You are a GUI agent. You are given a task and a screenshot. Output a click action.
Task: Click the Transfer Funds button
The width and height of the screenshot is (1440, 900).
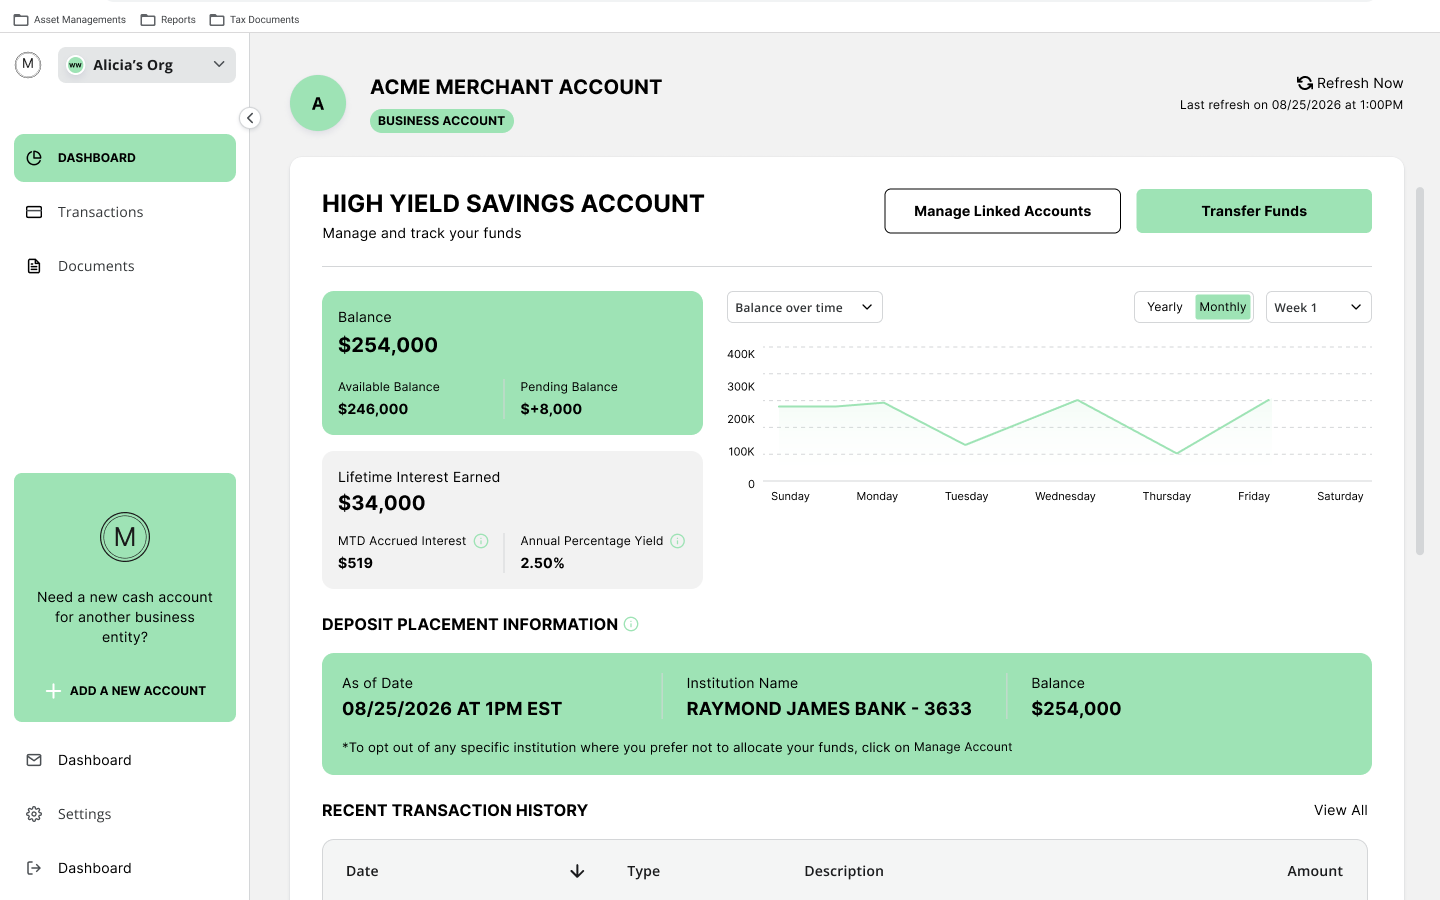[x=1254, y=211]
